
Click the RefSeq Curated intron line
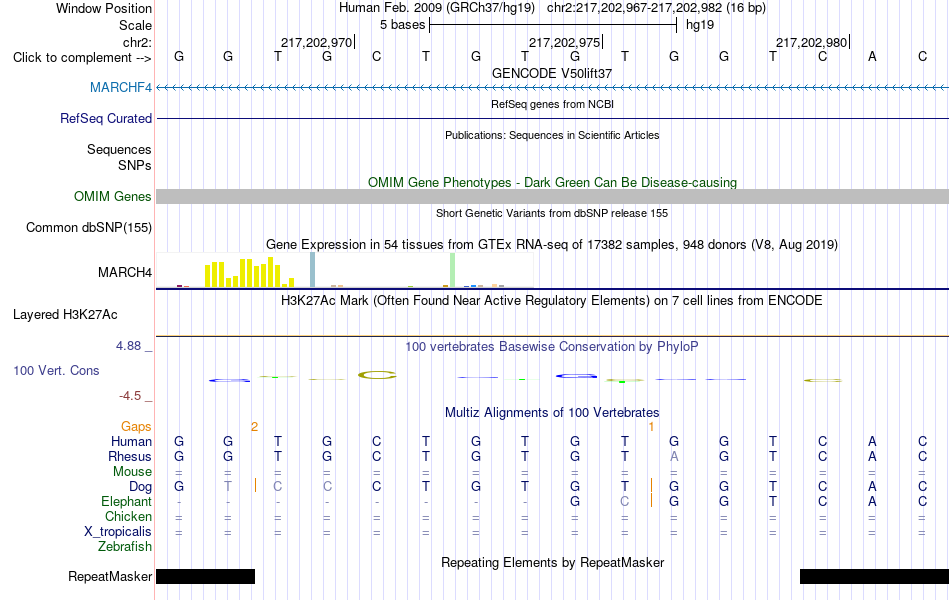click(x=553, y=118)
